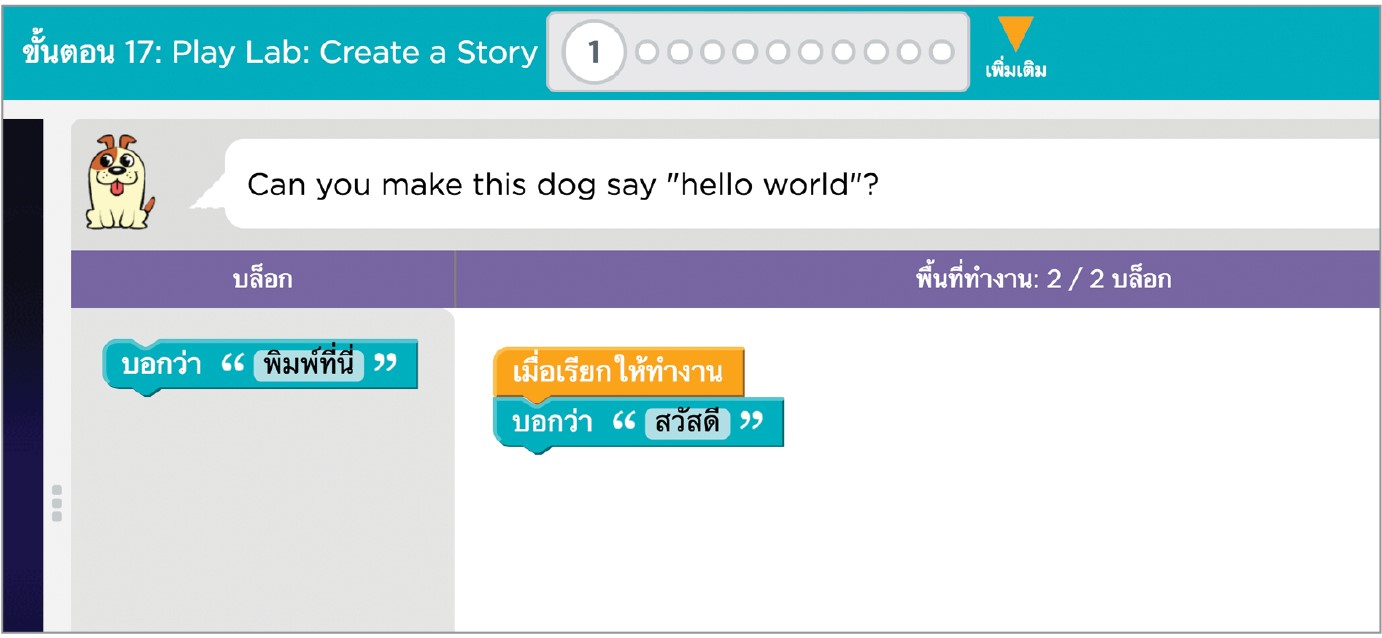
Task: Select the orange เมื่อเรียกให้ทำงาน event block
Action: (x=617, y=373)
